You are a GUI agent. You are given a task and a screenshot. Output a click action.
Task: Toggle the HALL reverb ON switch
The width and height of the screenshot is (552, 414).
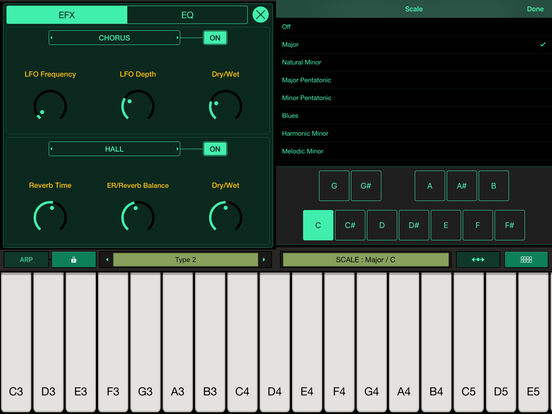click(215, 149)
